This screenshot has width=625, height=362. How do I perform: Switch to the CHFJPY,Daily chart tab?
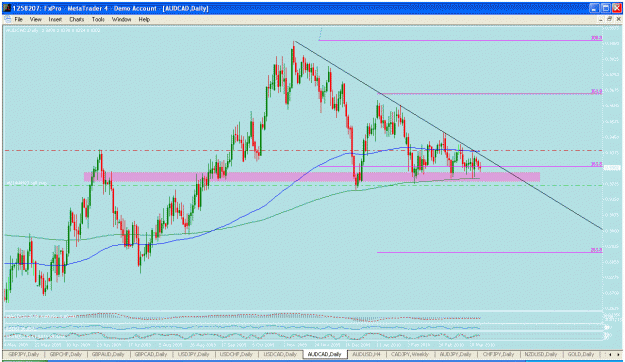(499, 354)
